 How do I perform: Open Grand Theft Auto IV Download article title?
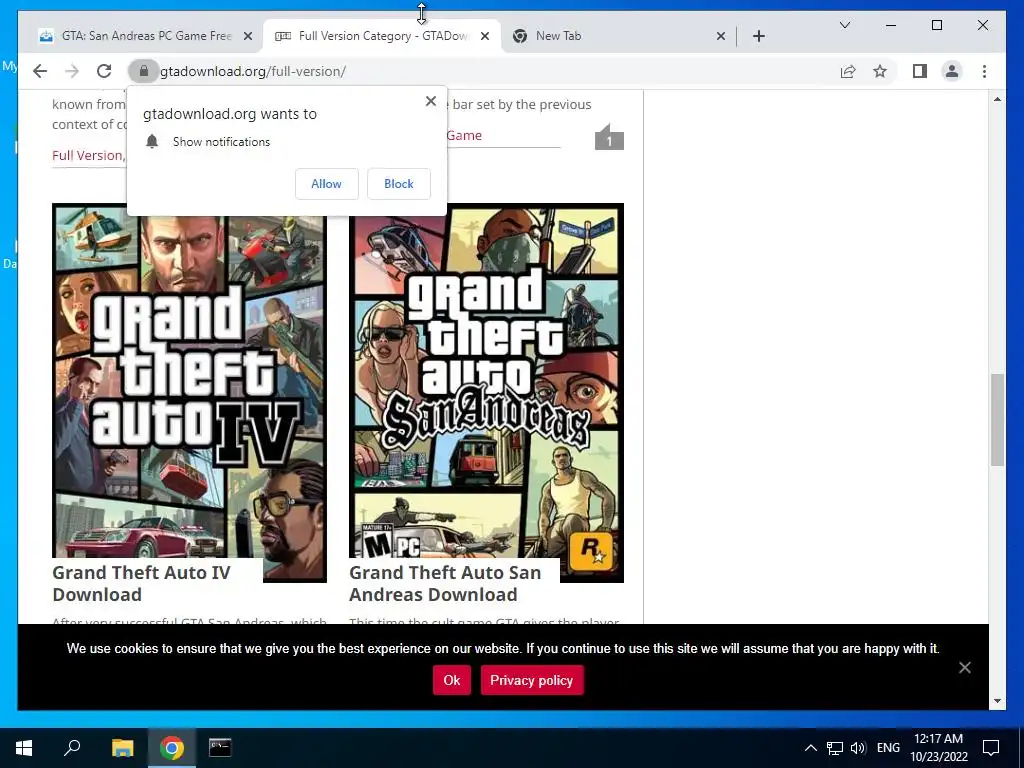(x=141, y=583)
